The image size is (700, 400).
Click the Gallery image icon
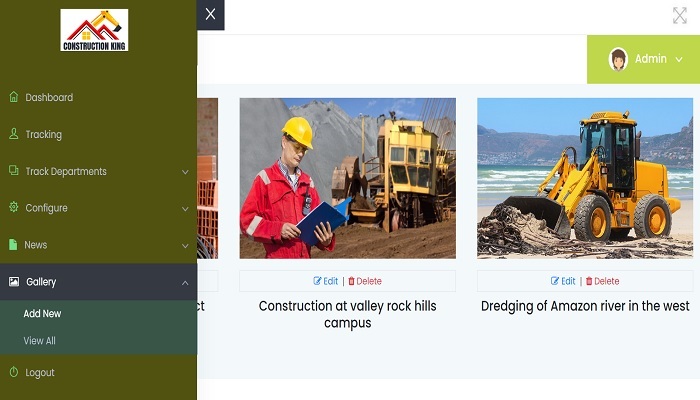tap(14, 282)
